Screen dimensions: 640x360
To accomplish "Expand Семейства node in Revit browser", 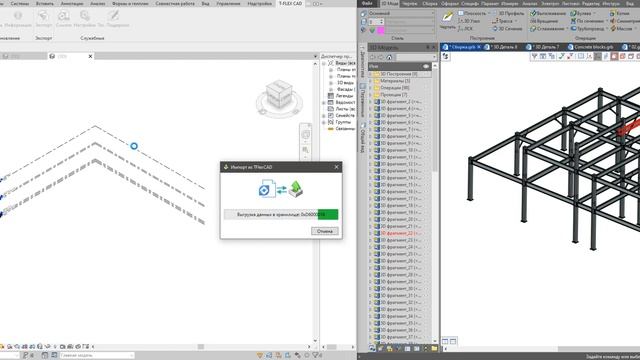I will pyautogui.click(x=324, y=116).
